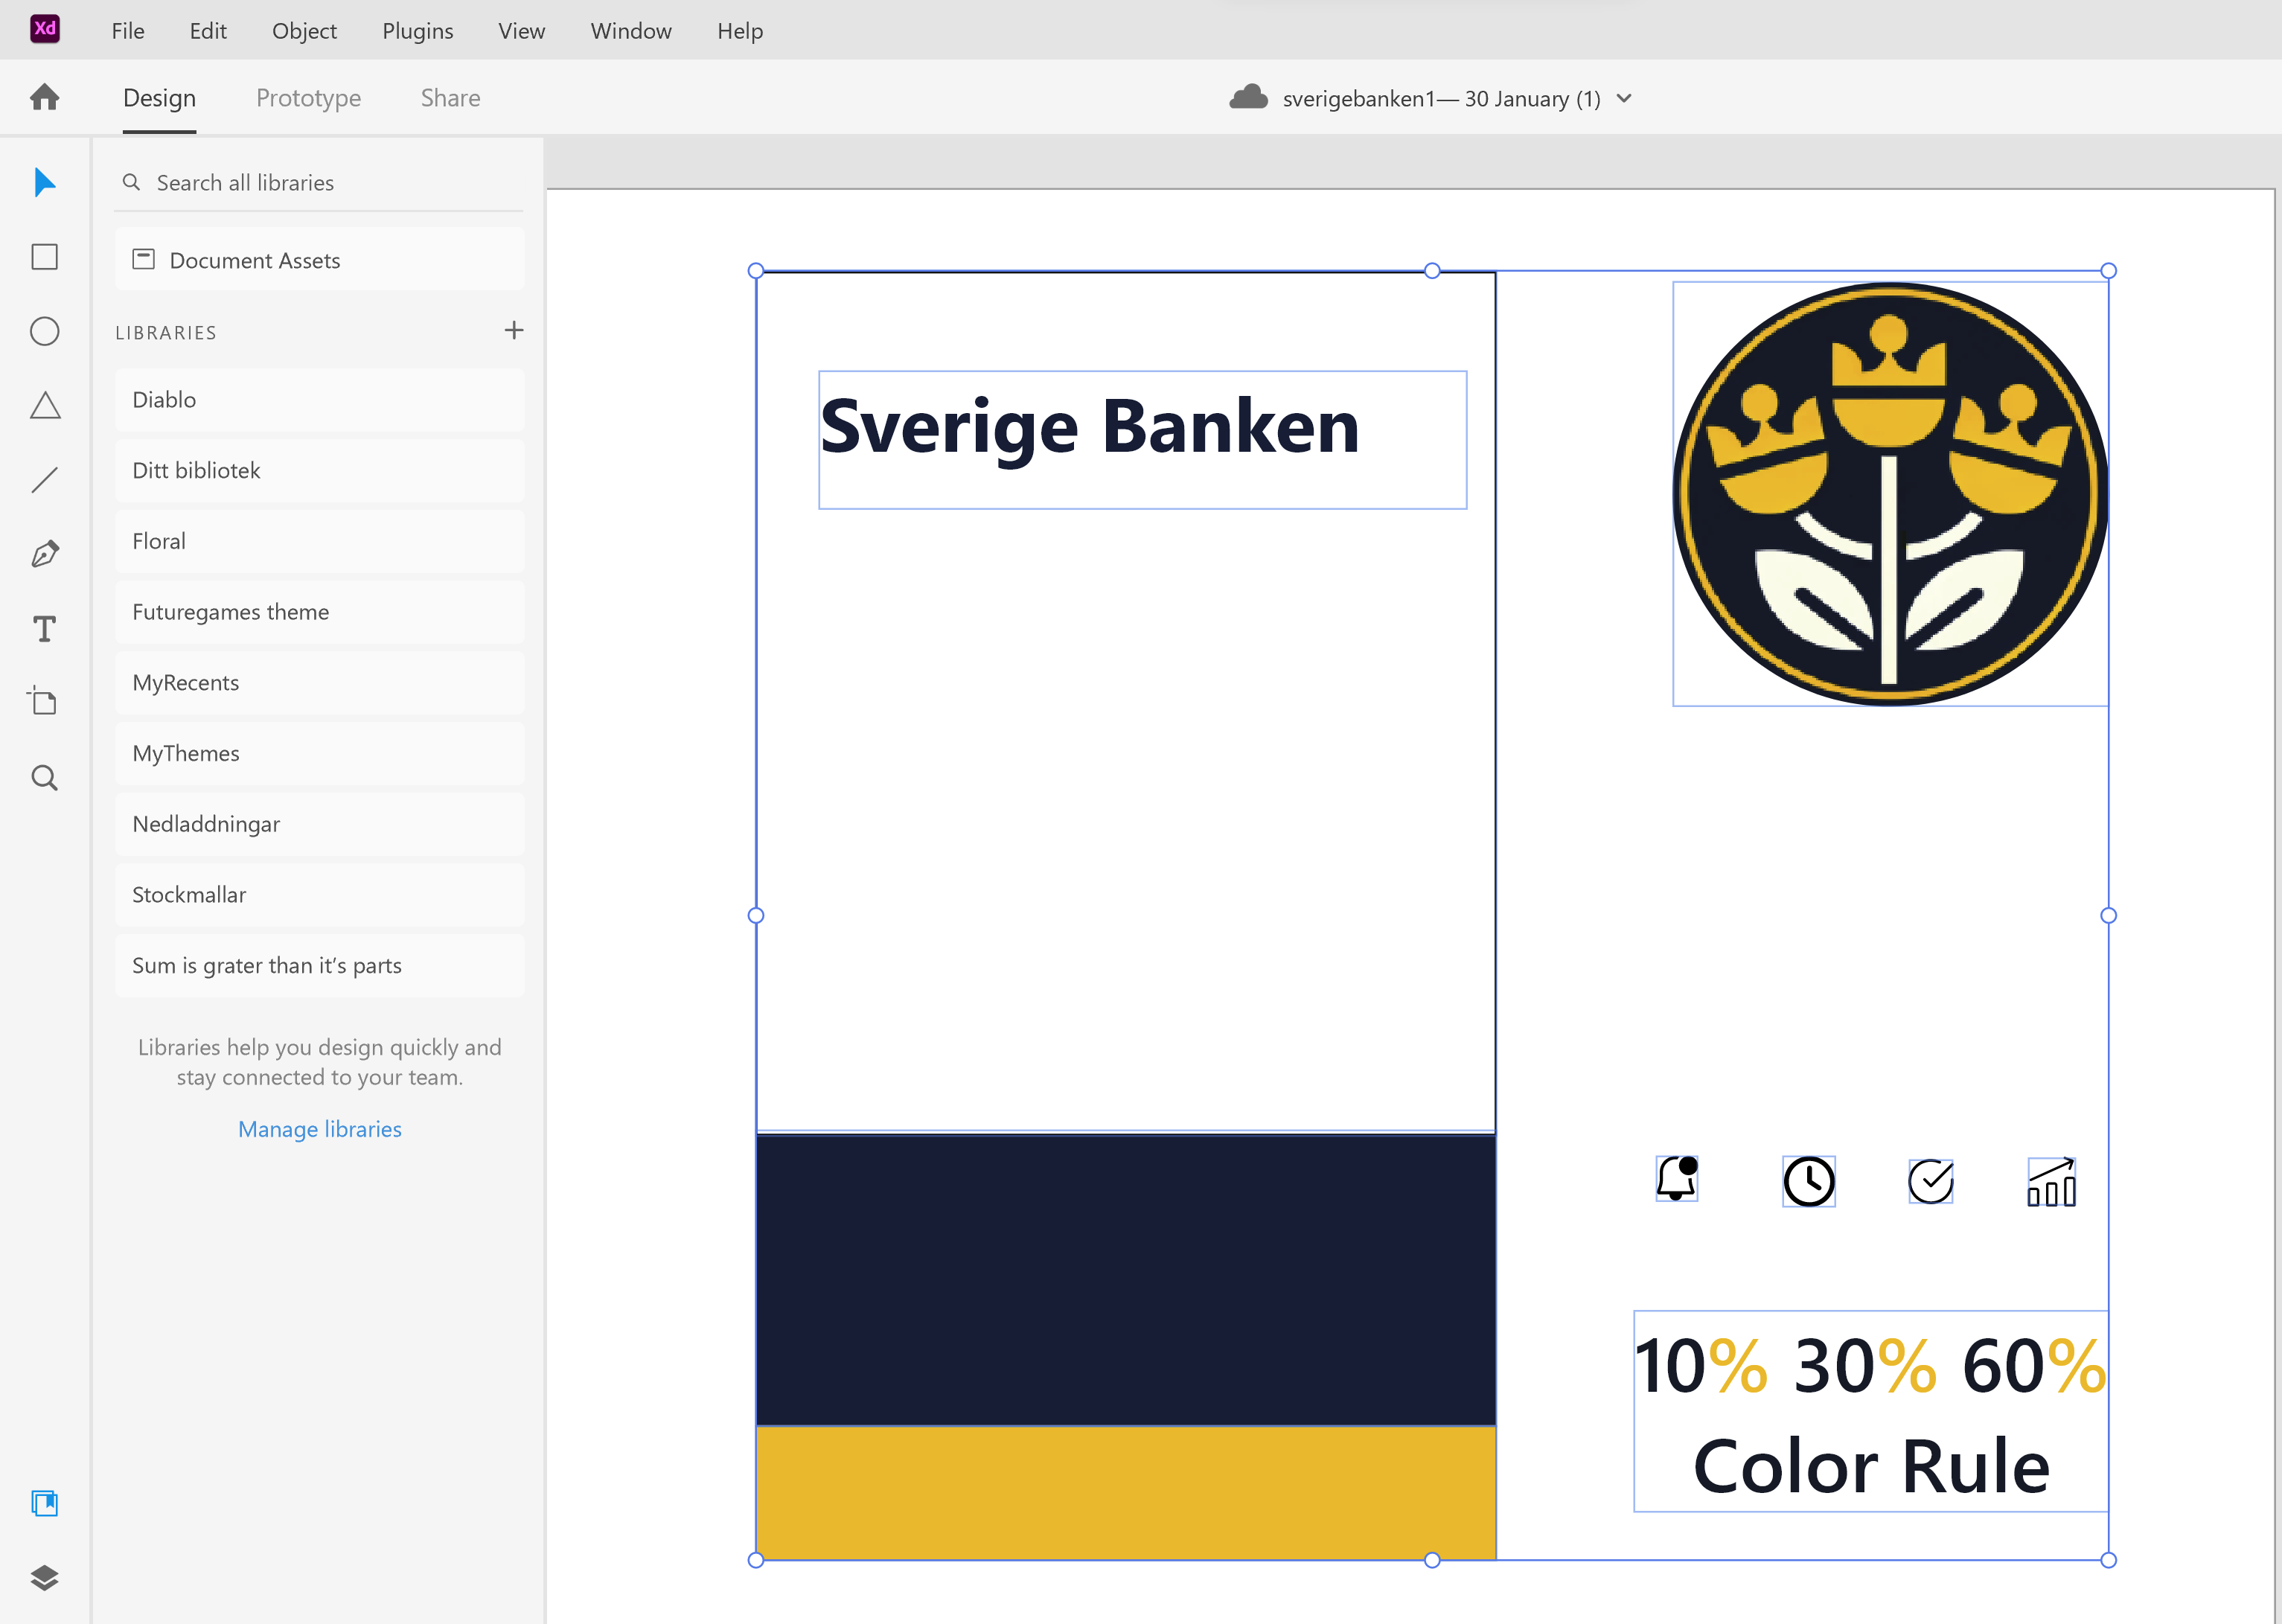Select the clock icon on canvas
This screenshot has height=1624, width=2282.
1809,1181
